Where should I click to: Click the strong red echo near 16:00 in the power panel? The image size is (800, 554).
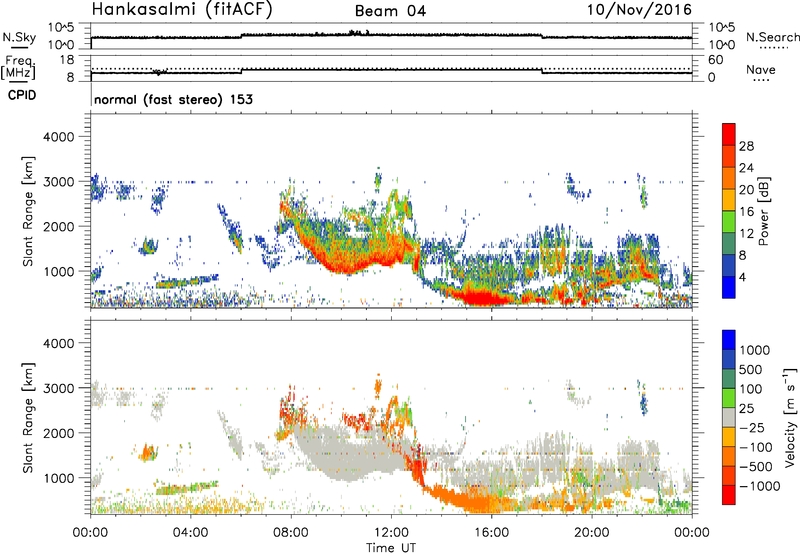[x=482, y=297]
